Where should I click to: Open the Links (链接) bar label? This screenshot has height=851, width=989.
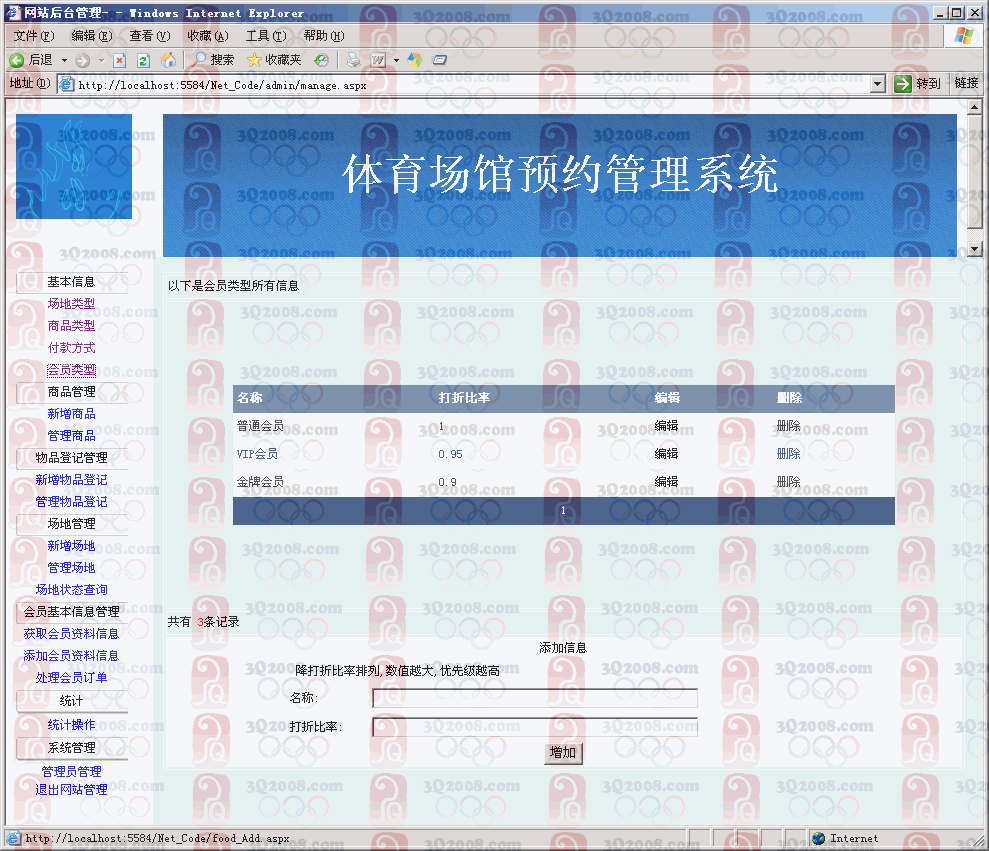click(x=966, y=83)
